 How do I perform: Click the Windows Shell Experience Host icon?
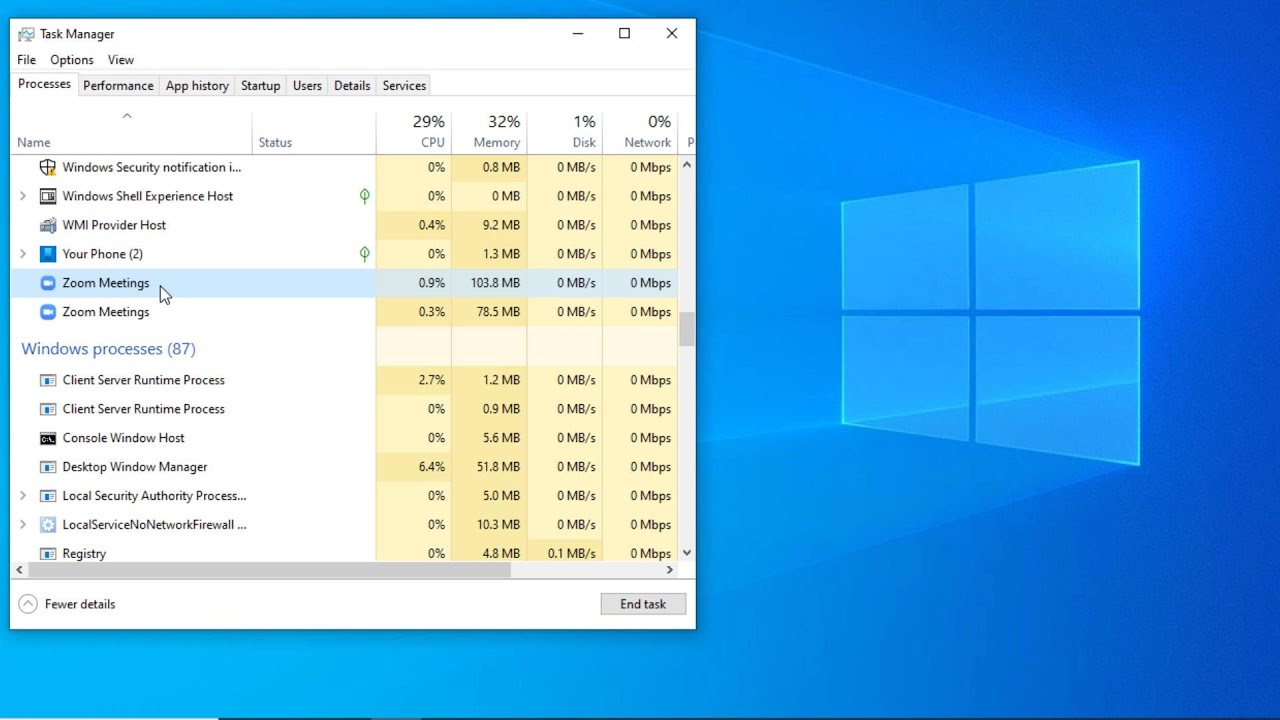pyautogui.click(x=47, y=196)
